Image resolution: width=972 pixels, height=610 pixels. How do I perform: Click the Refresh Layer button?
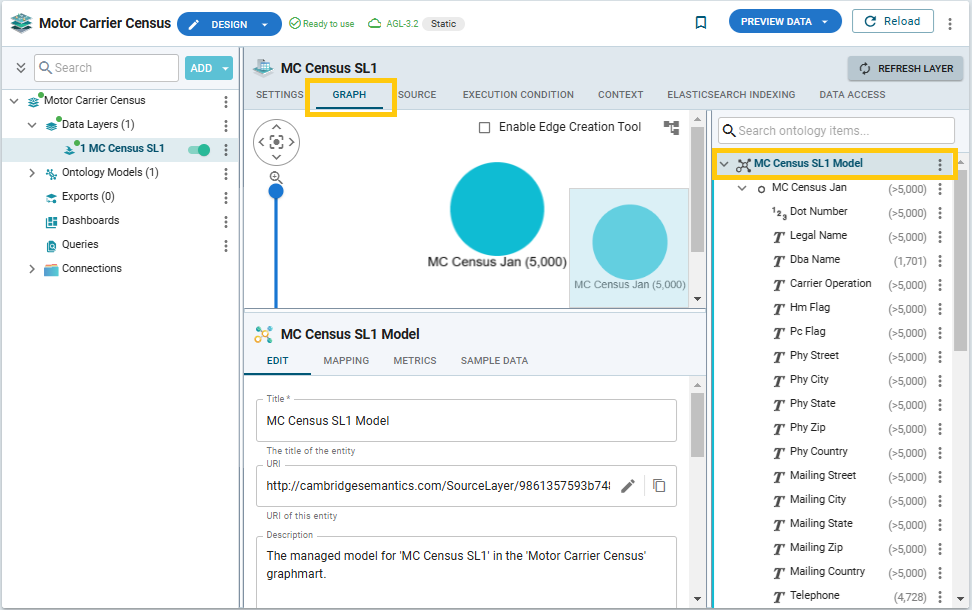[905, 68]
